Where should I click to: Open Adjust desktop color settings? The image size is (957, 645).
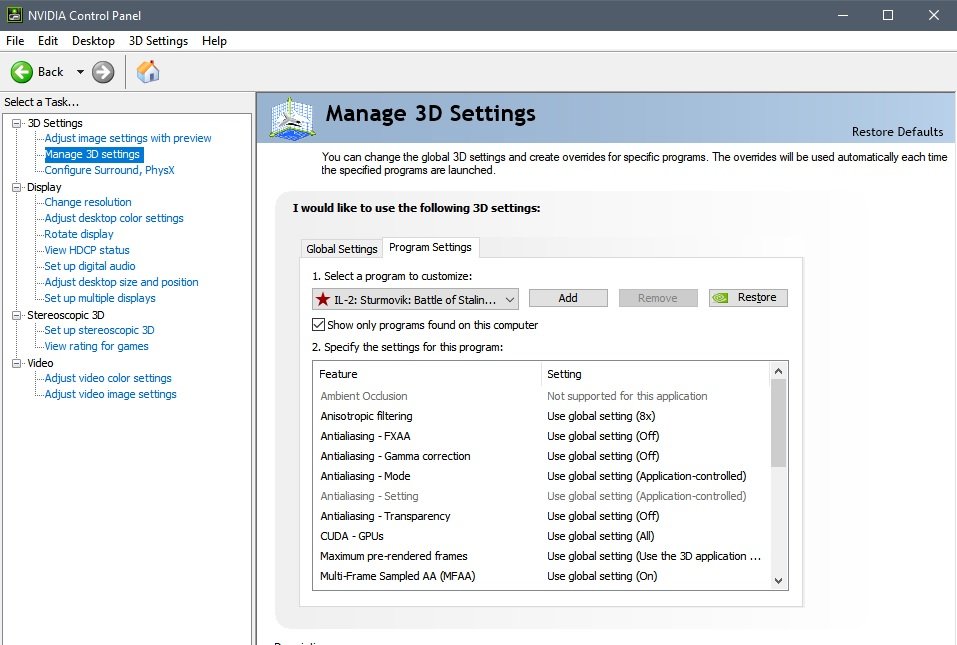coord(114,218)
